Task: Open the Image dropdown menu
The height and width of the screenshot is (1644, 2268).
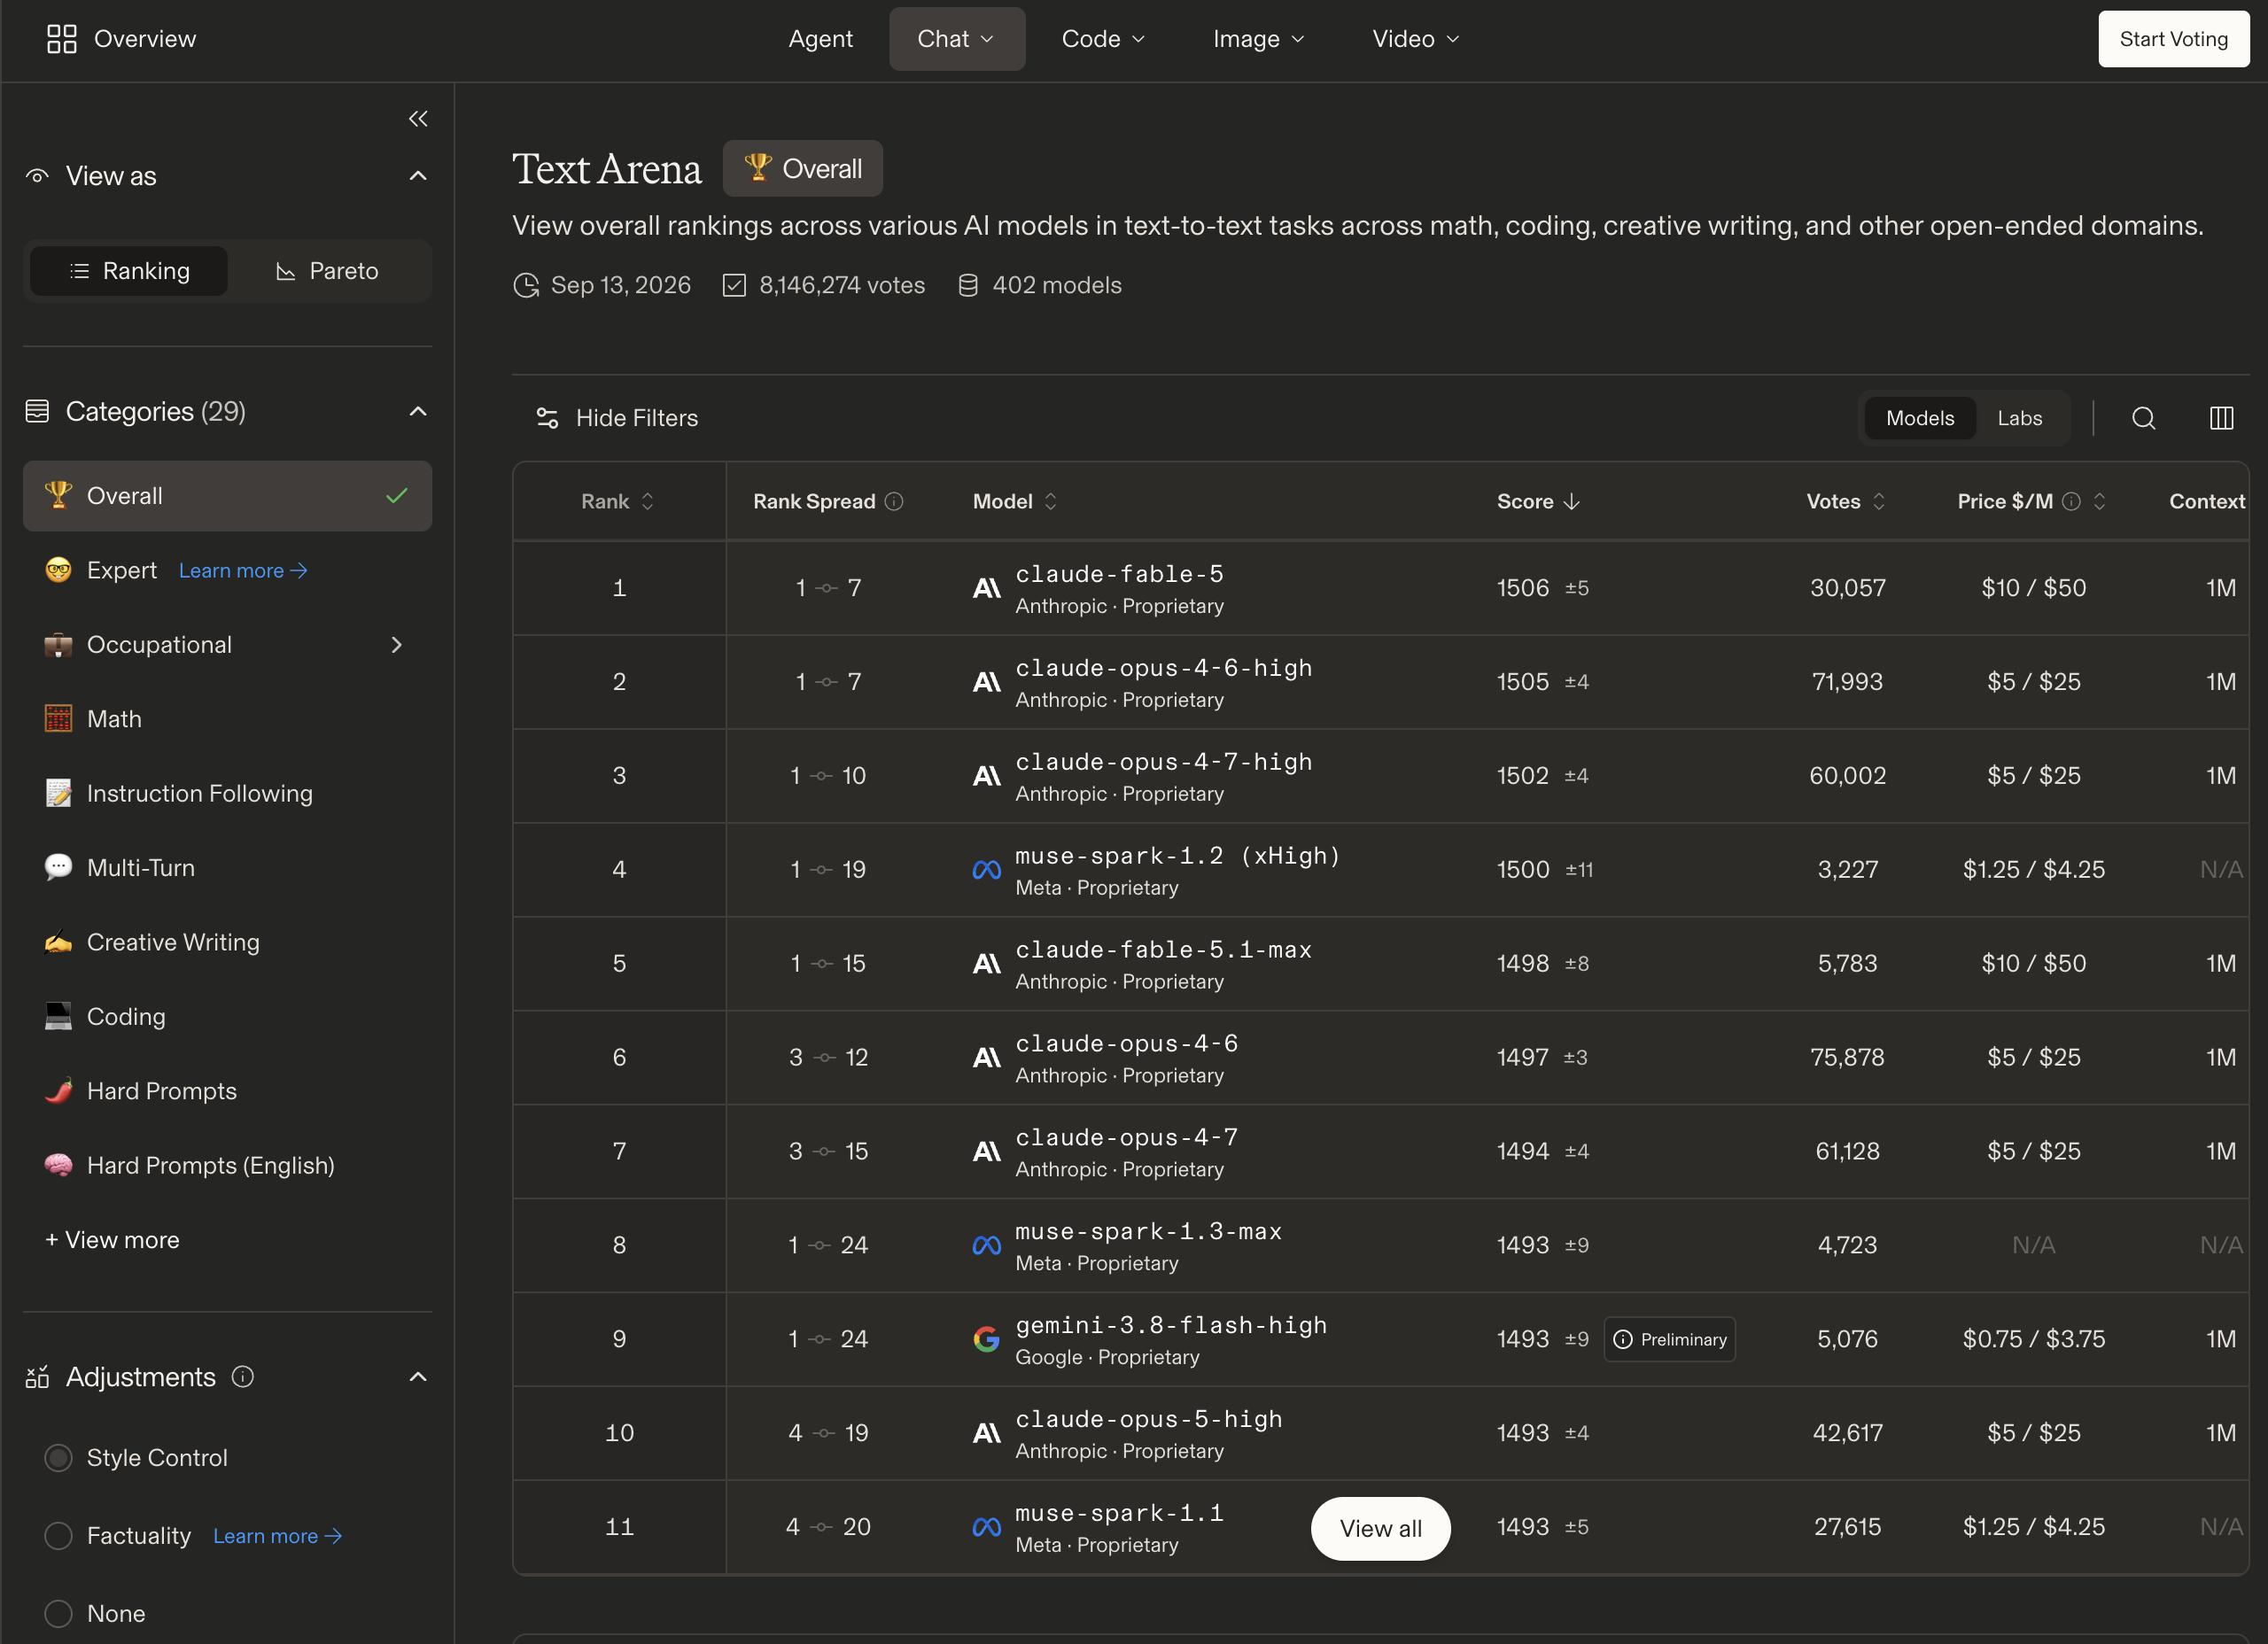Action: click(x=1258, y=39)
